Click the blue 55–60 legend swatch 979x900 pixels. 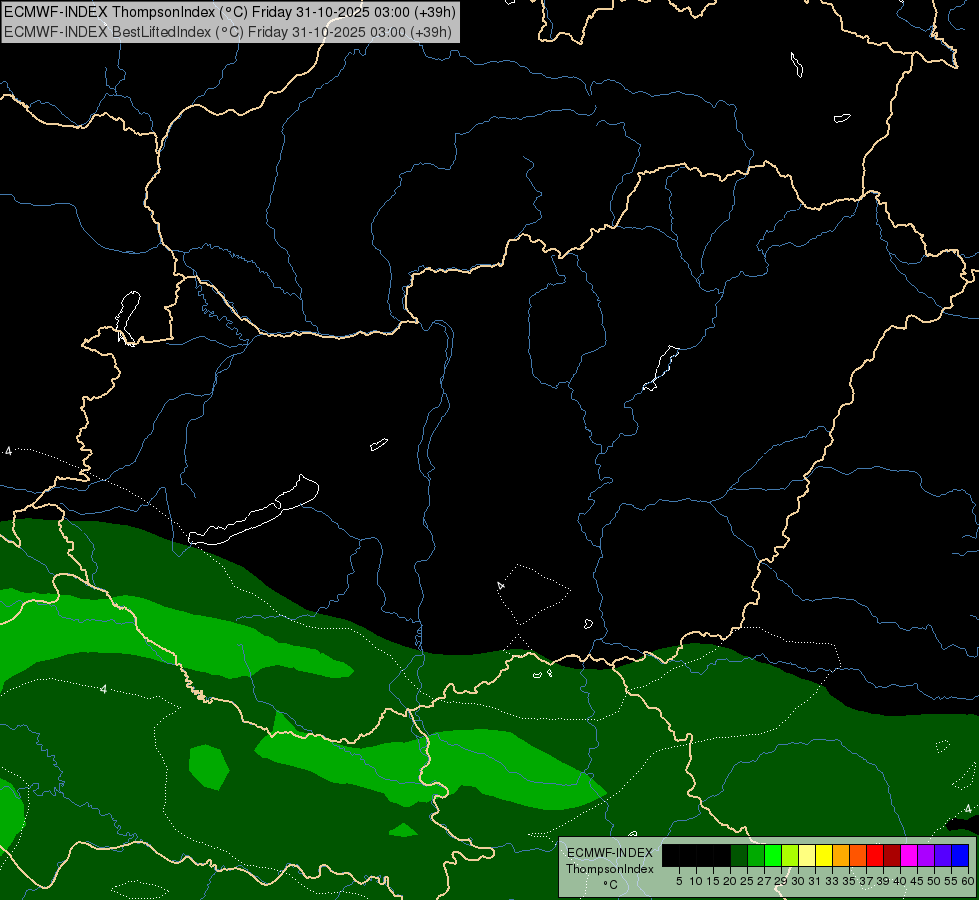tap(960, 855)
